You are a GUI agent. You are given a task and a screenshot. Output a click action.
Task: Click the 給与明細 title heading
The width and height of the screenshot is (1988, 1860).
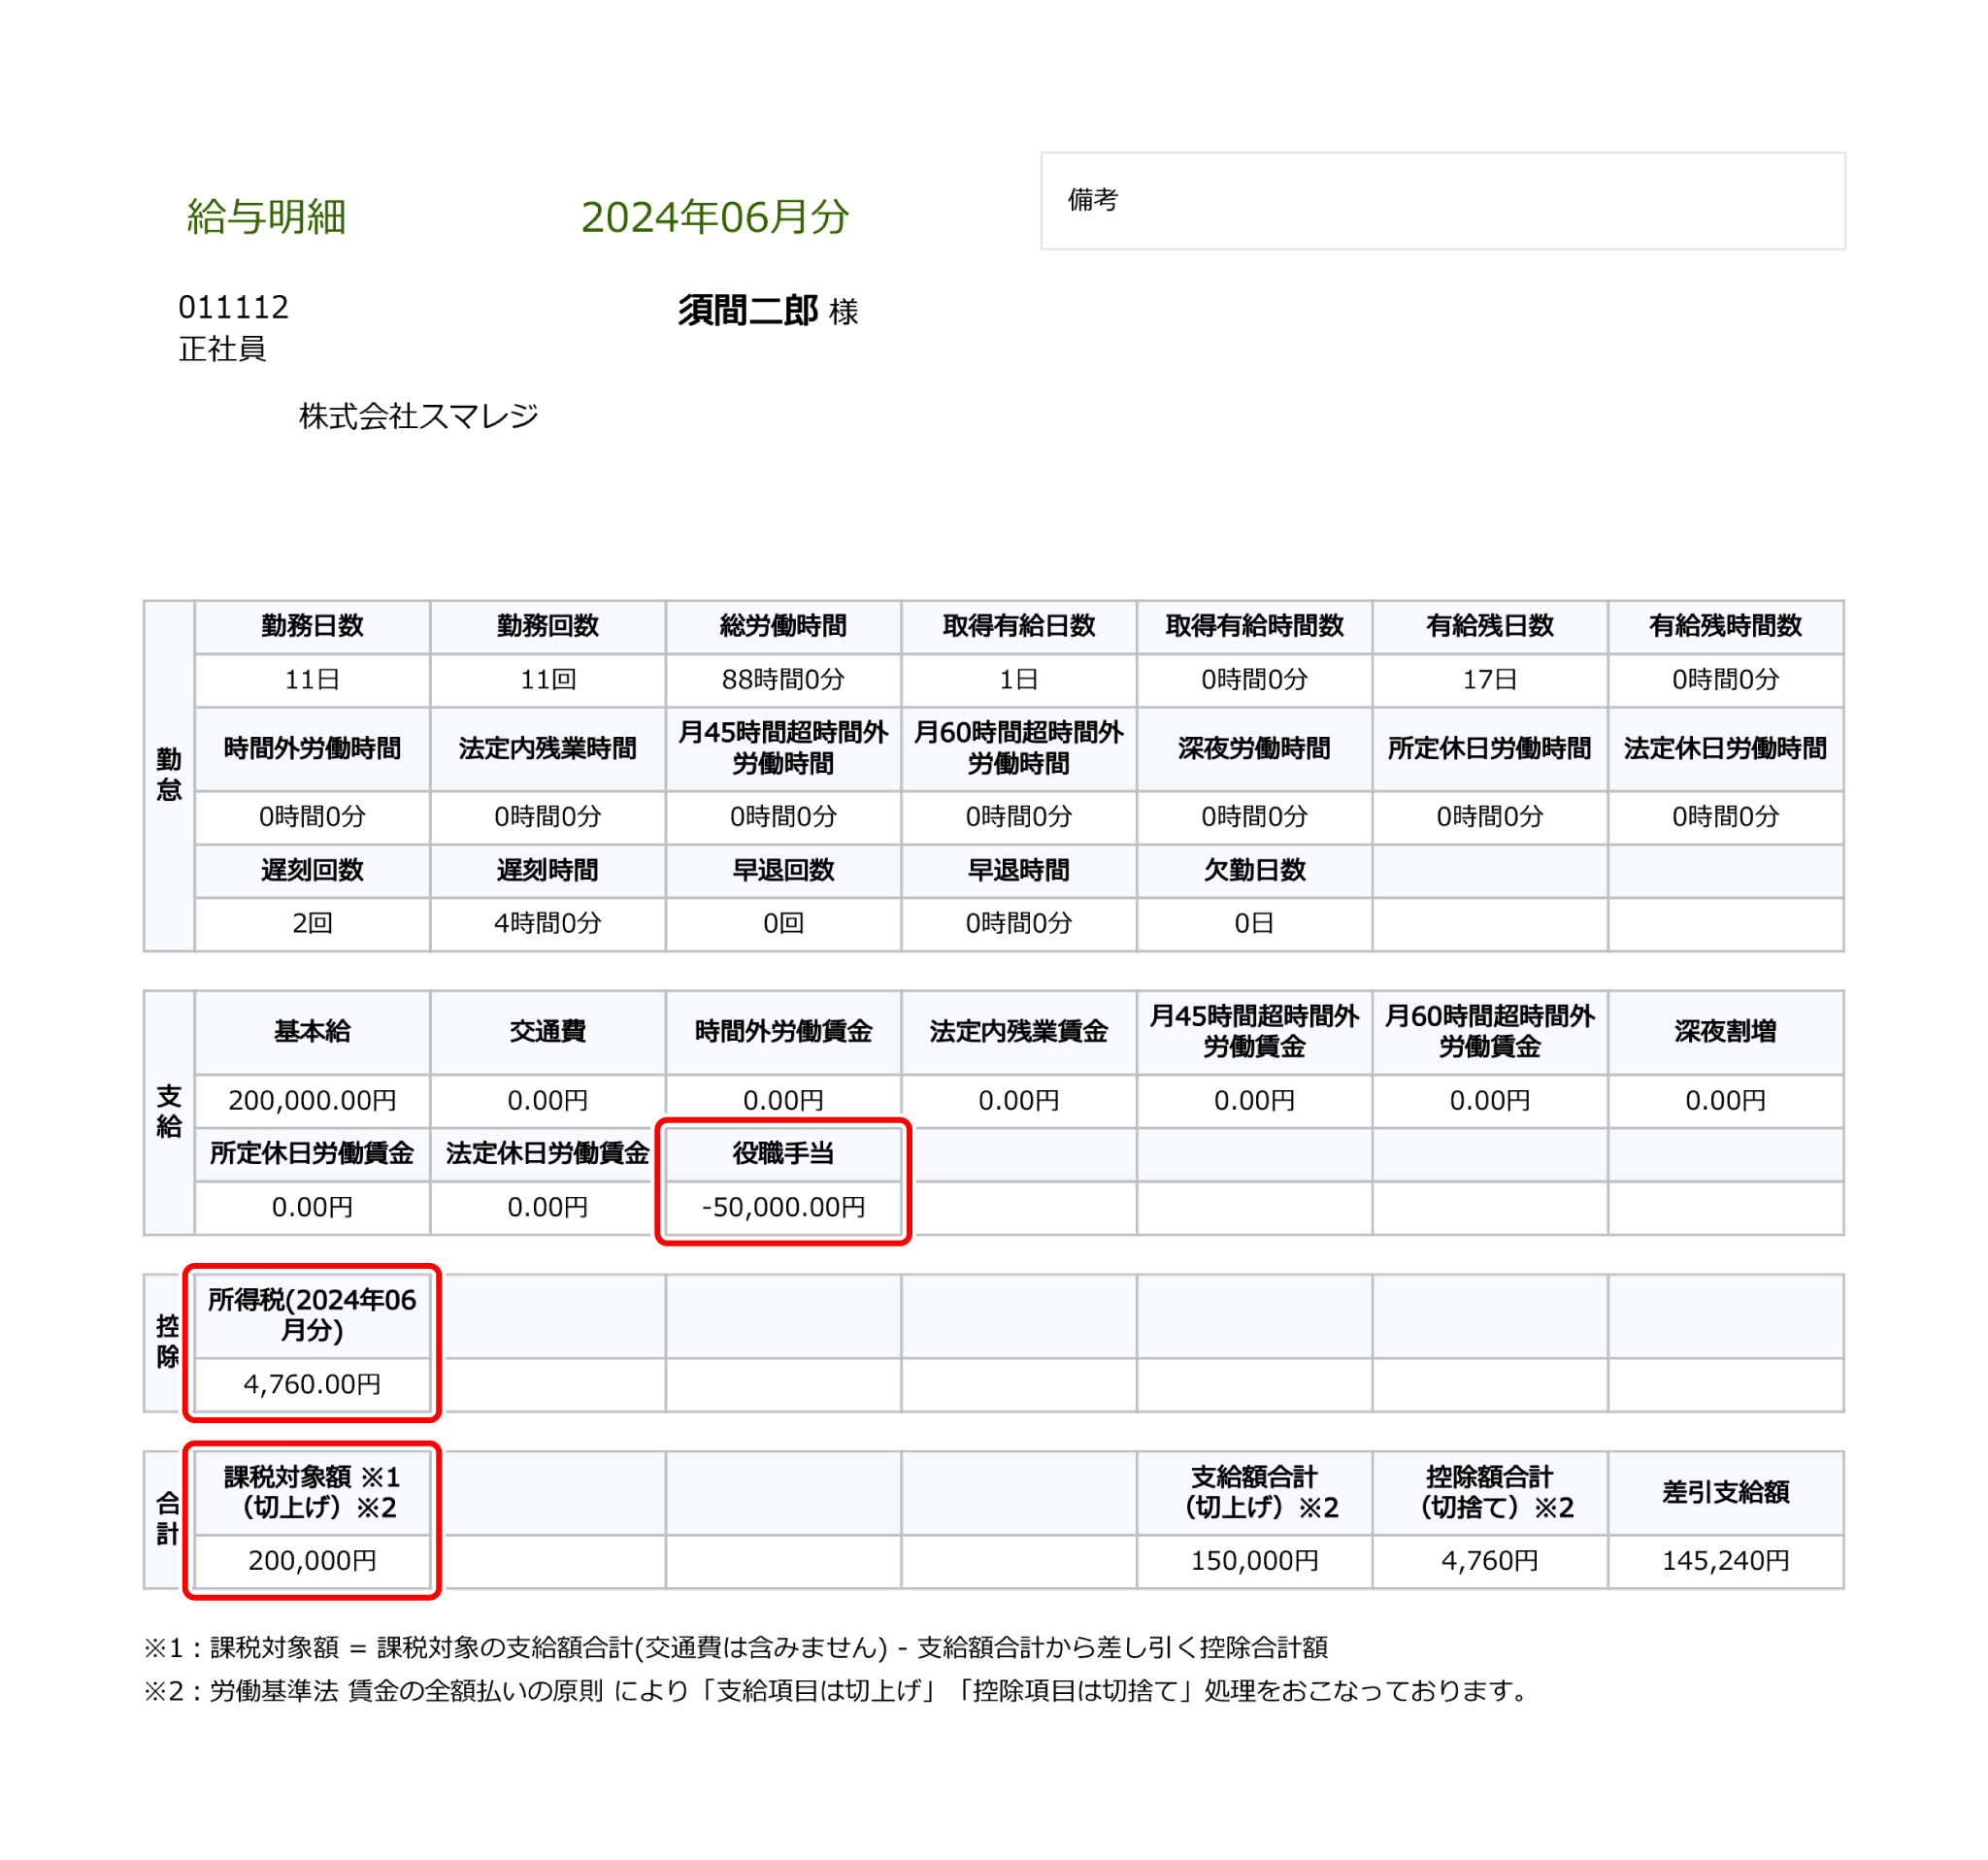(x=266, y=217)
